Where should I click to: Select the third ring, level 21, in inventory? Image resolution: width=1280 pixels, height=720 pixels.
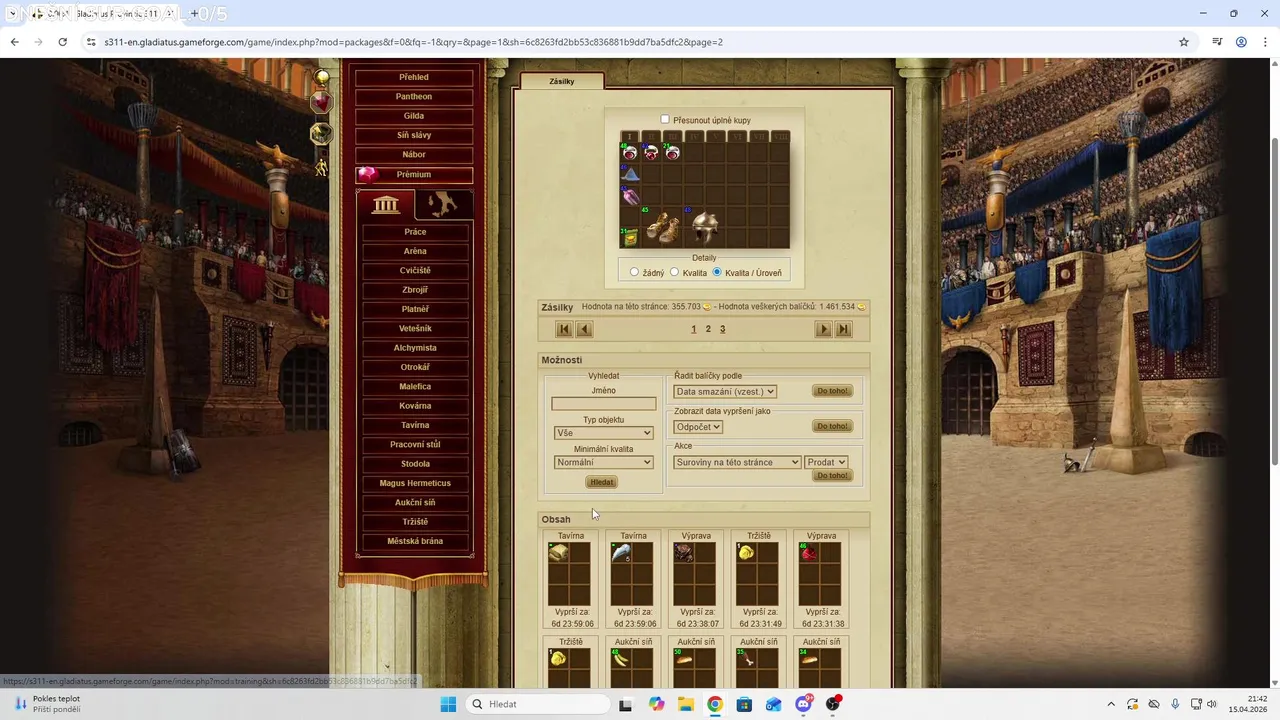(x=673, y=152)
